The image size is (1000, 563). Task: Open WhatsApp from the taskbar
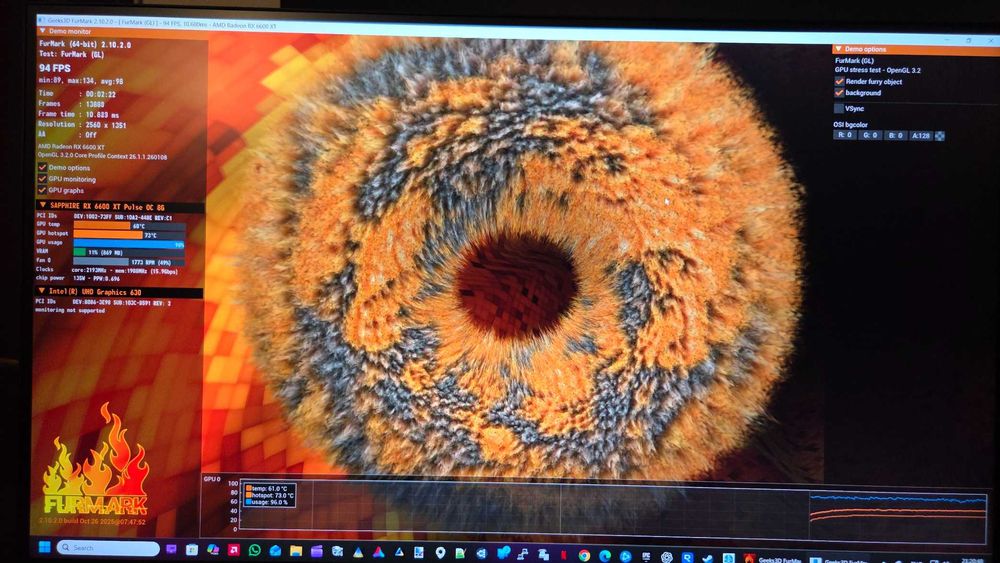(x=254, y=550)
